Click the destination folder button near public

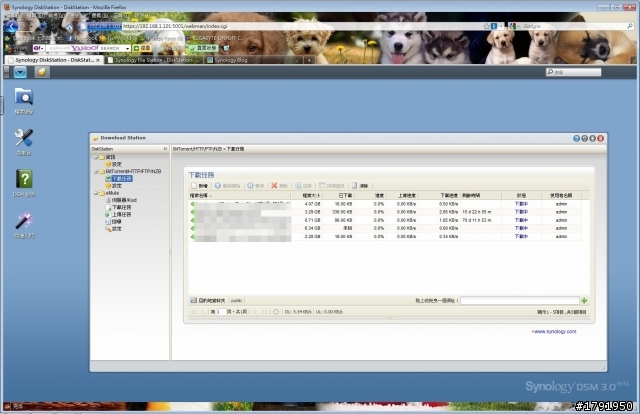click(208, 300)
